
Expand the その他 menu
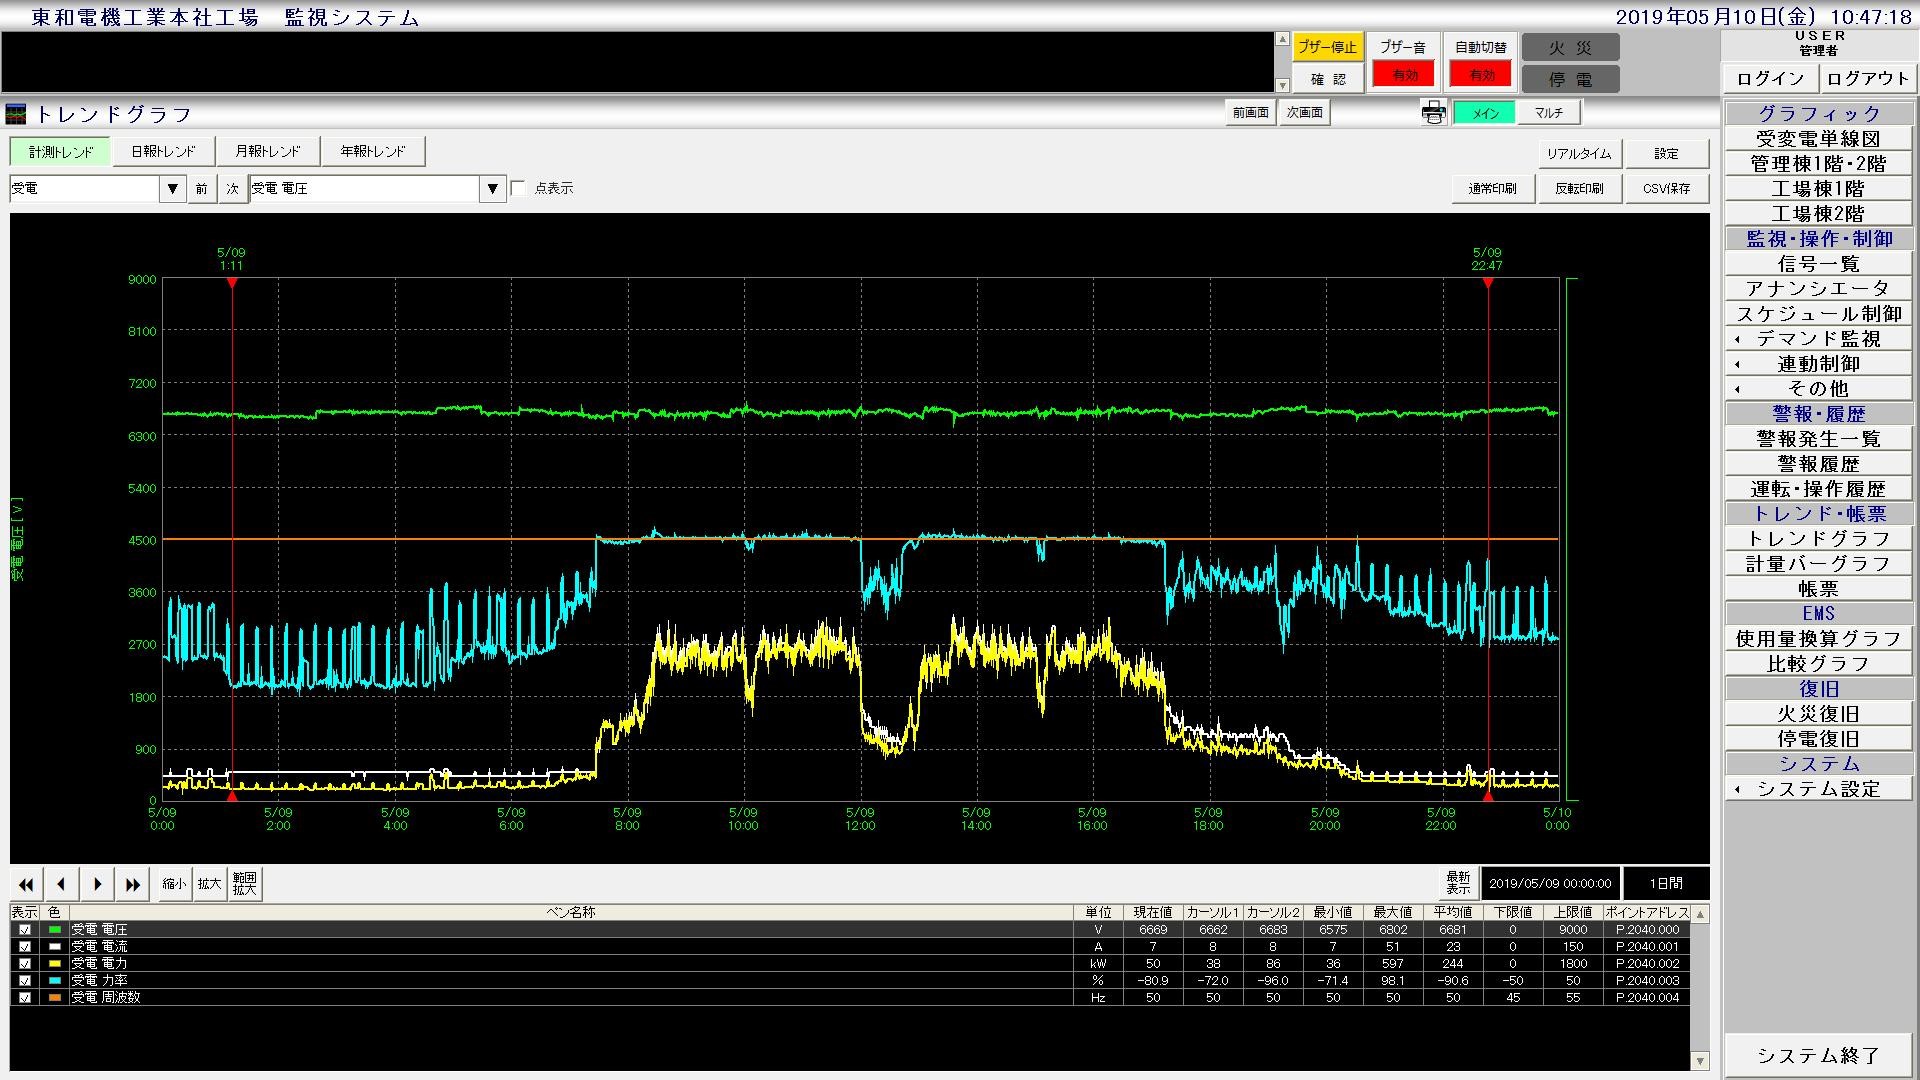1818,389
